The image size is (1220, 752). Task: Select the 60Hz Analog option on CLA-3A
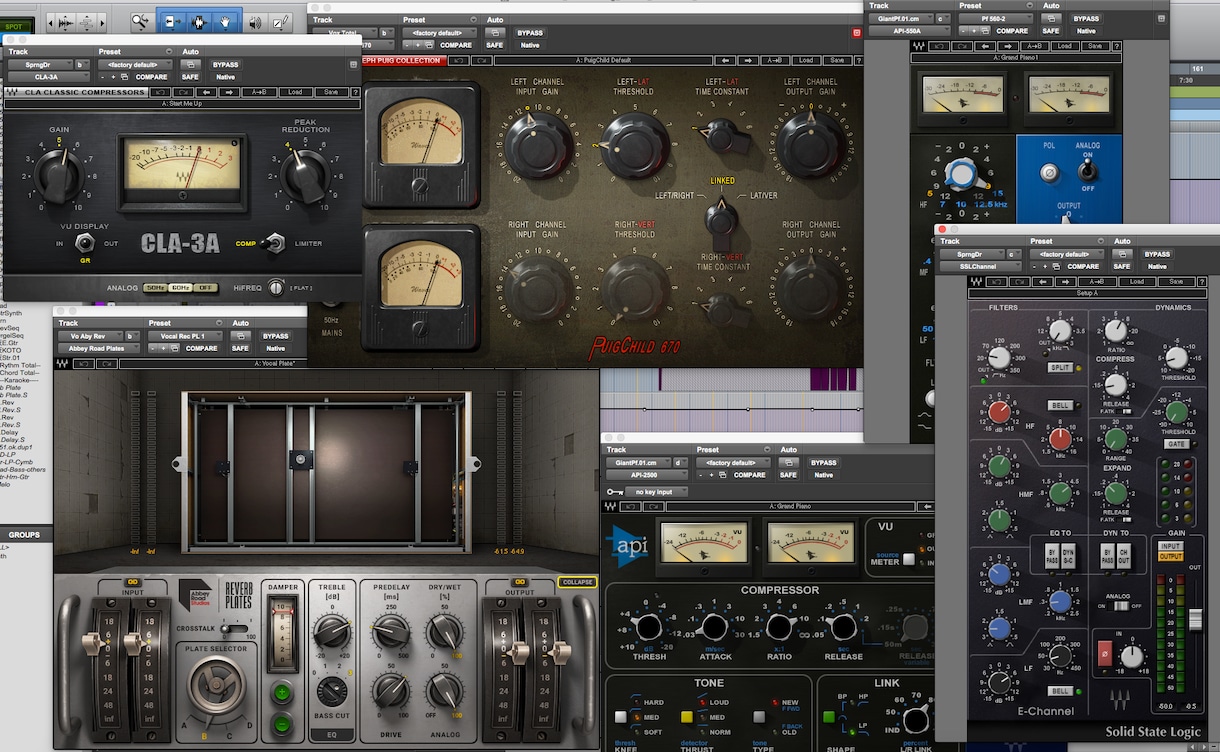tap(181, 288)
